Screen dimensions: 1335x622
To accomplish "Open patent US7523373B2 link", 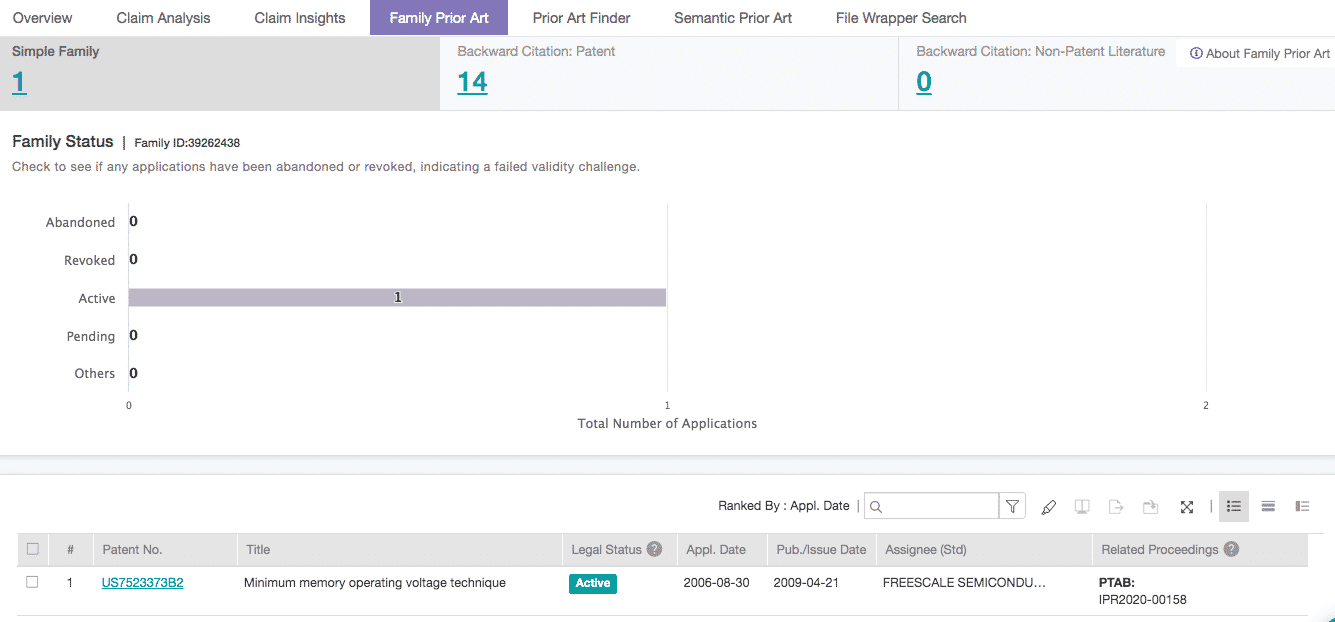I will pyautogui.click(x=142, y=583).
